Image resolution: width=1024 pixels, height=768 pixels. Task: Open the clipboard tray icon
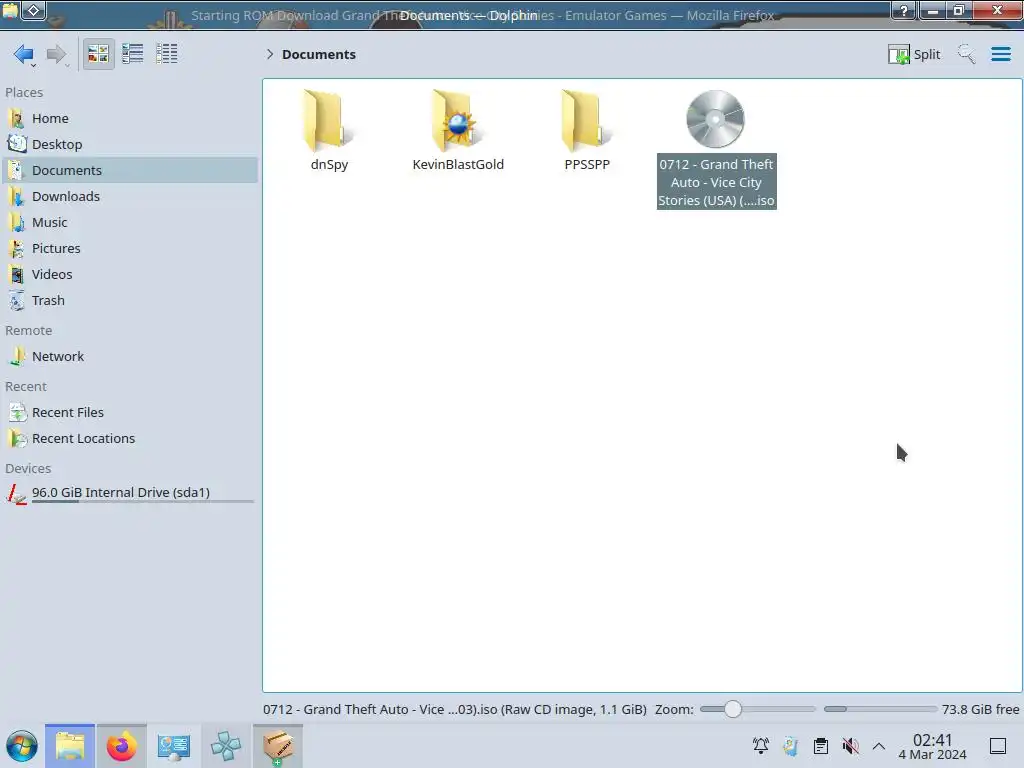click(x=821, y=746)
